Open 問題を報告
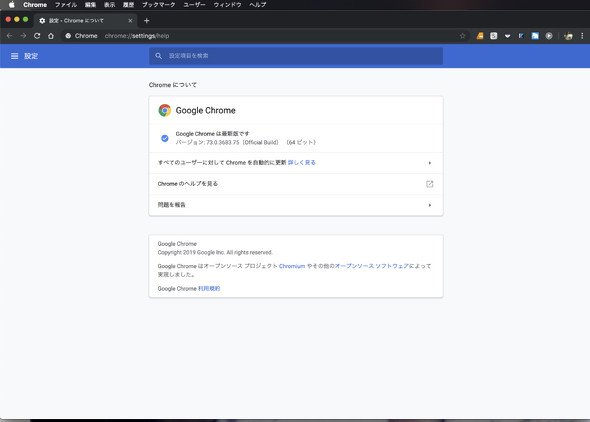This screenshot has height=422, width=590. click(296, 205)
